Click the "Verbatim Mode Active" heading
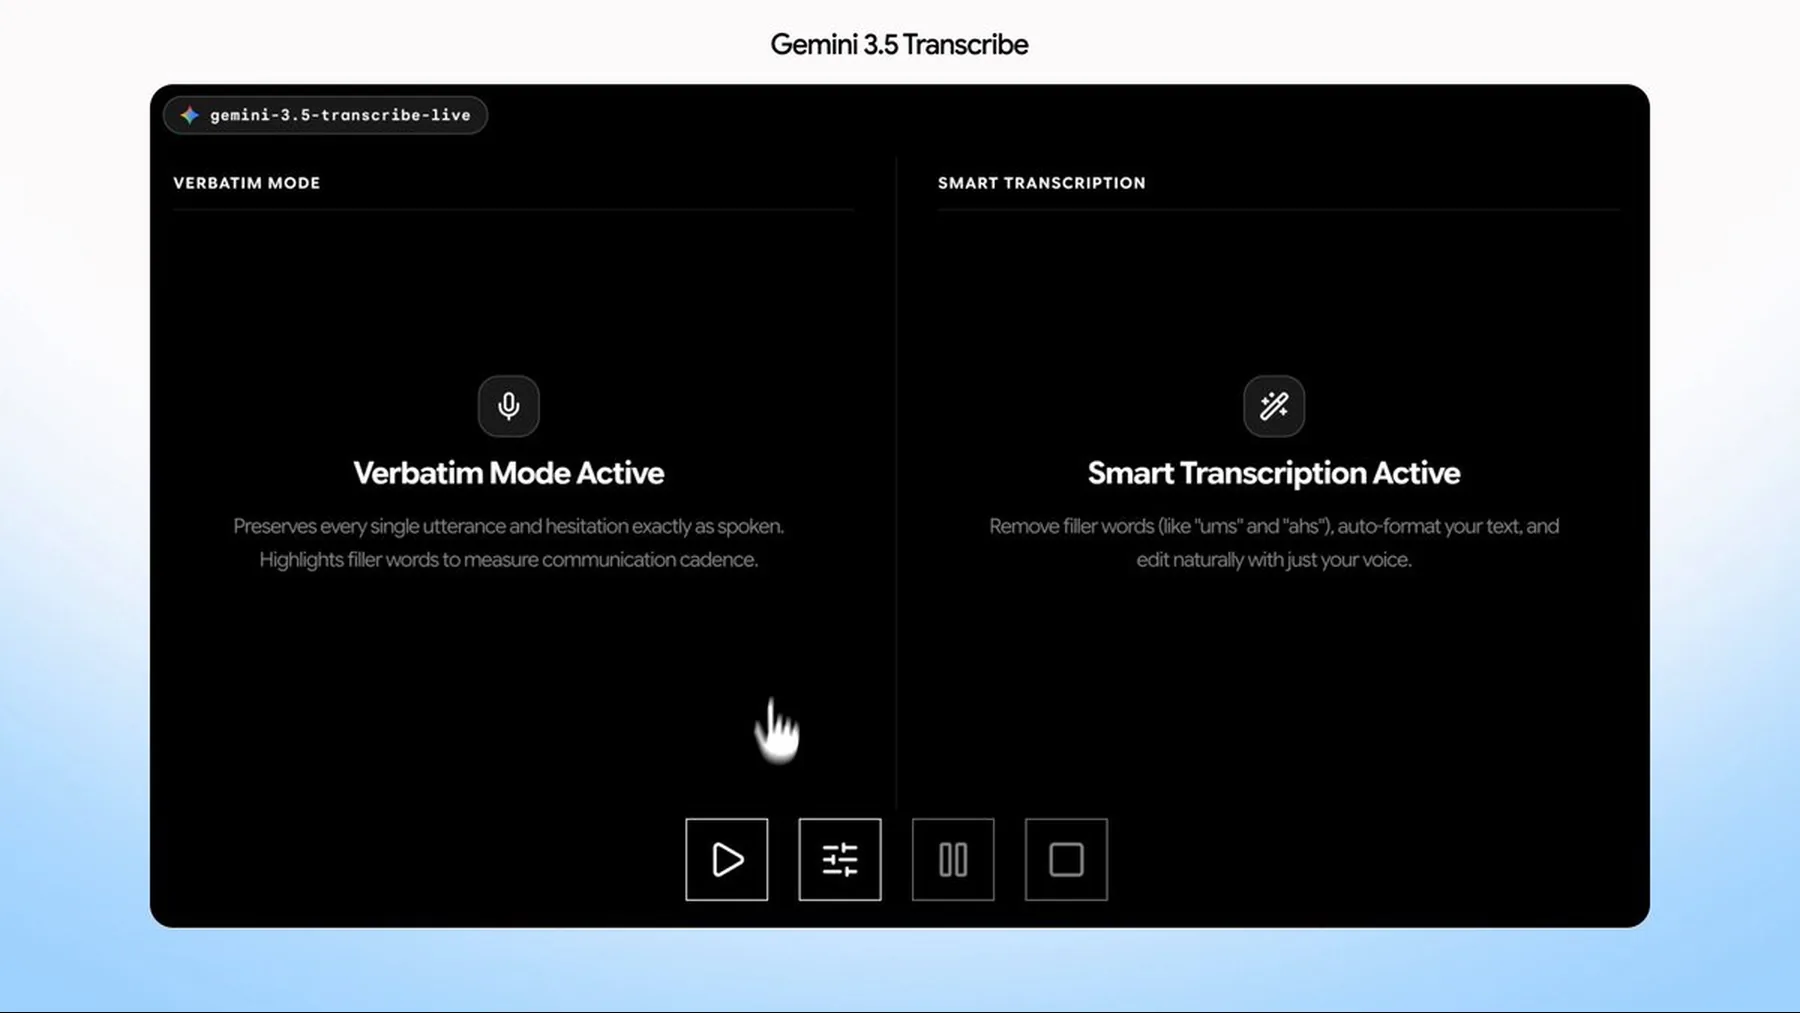 click(x=509, y=473)
